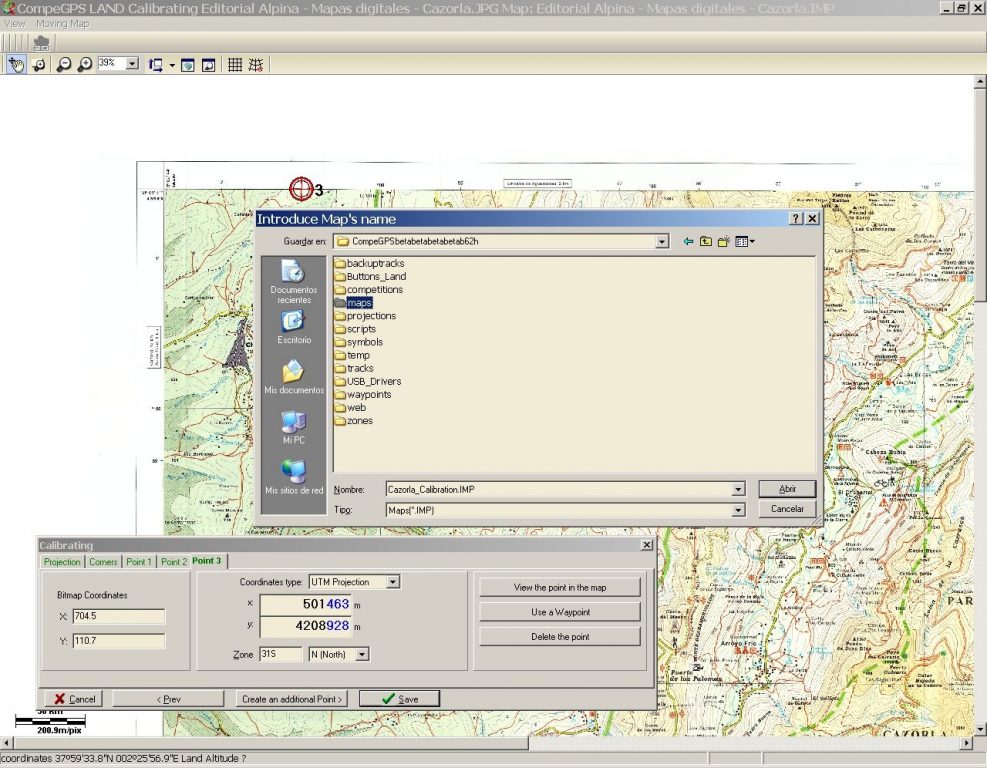Click the bitmap X coordinate field
This screenshot has width=987, height=768.
(119, 616)
